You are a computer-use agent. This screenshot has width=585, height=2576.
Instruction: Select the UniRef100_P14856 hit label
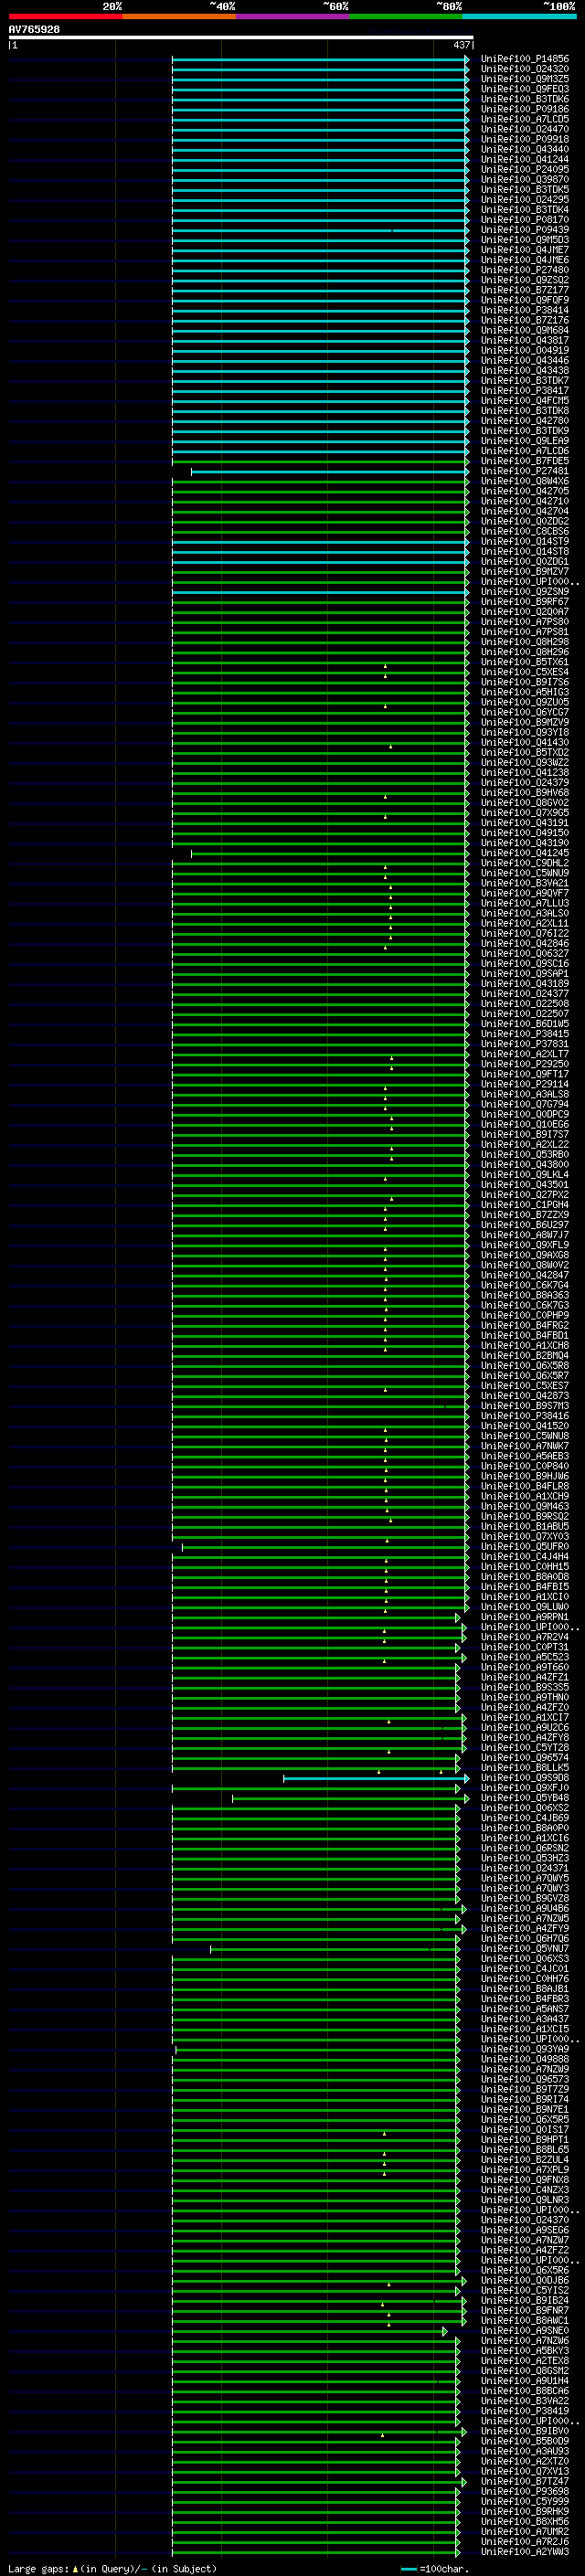pos(524,59)
